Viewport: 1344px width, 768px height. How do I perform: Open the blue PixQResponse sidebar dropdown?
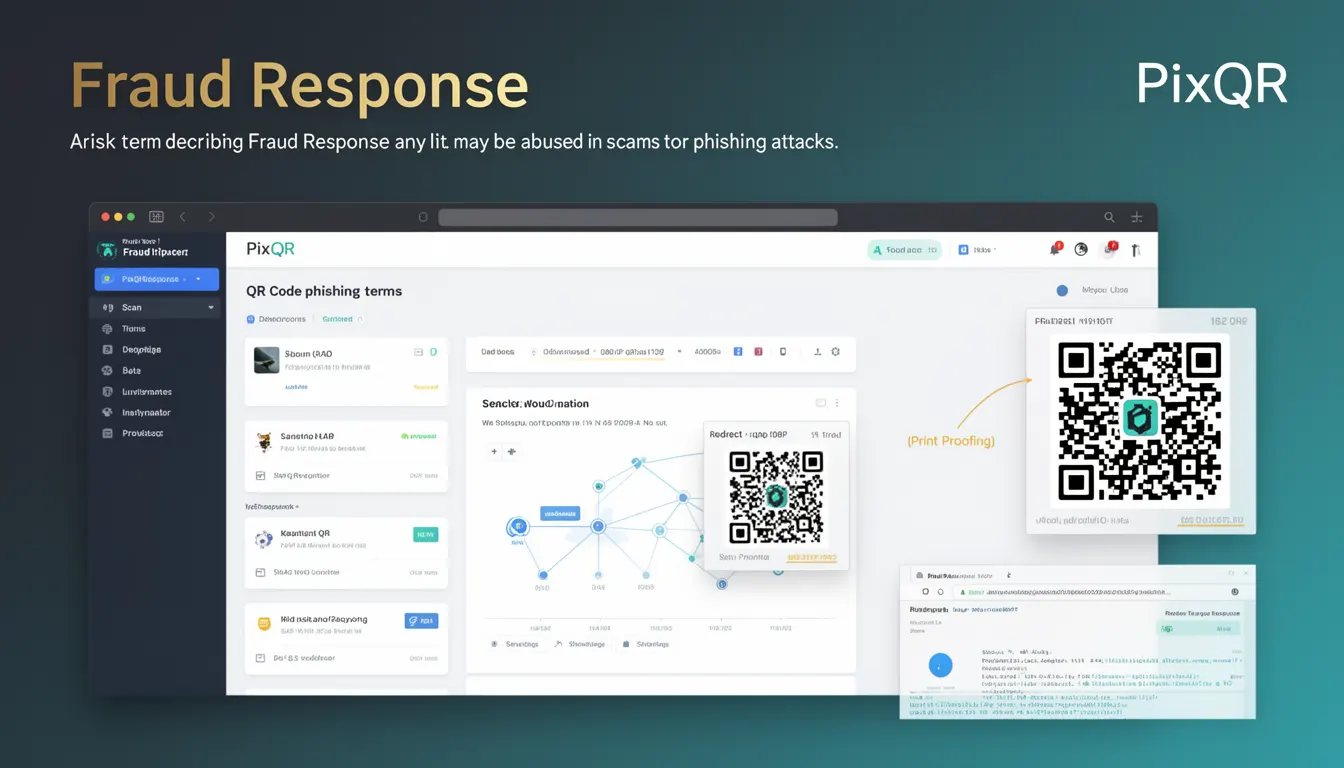point(156,279)
